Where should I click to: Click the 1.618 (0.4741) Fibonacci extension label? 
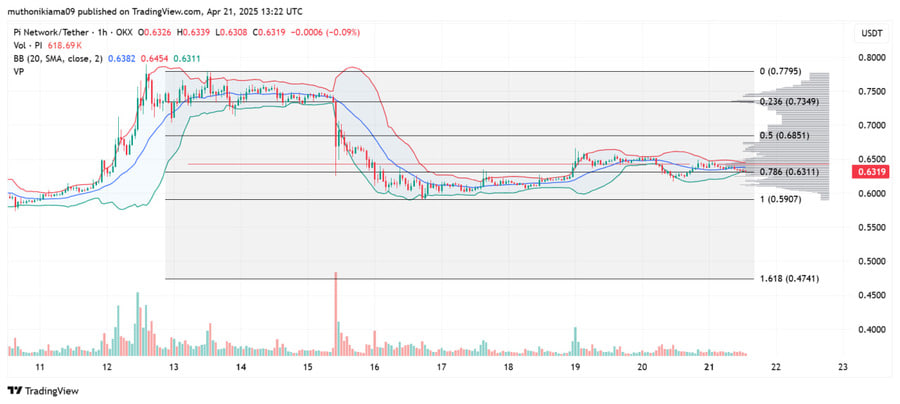(789, 278)
